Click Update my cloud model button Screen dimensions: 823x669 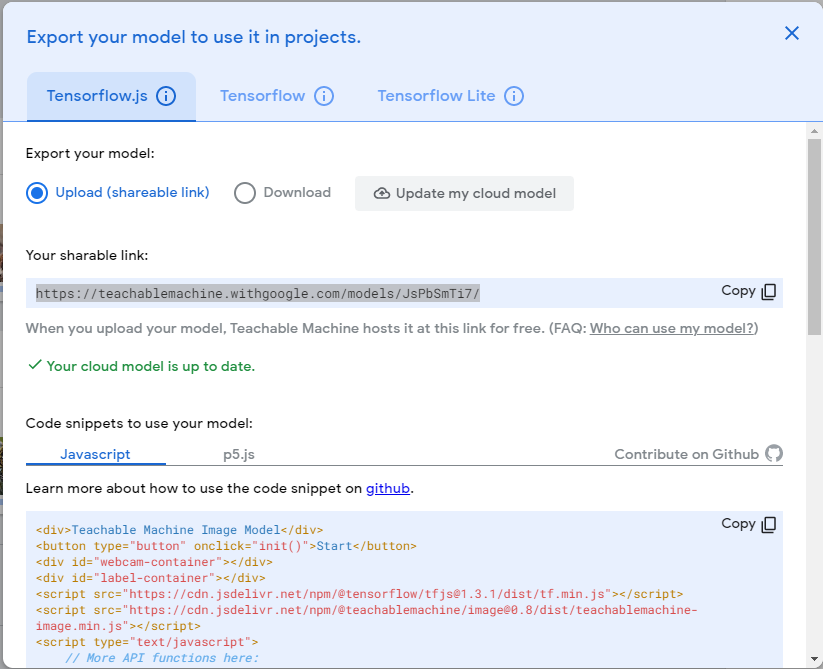(465, 194)
